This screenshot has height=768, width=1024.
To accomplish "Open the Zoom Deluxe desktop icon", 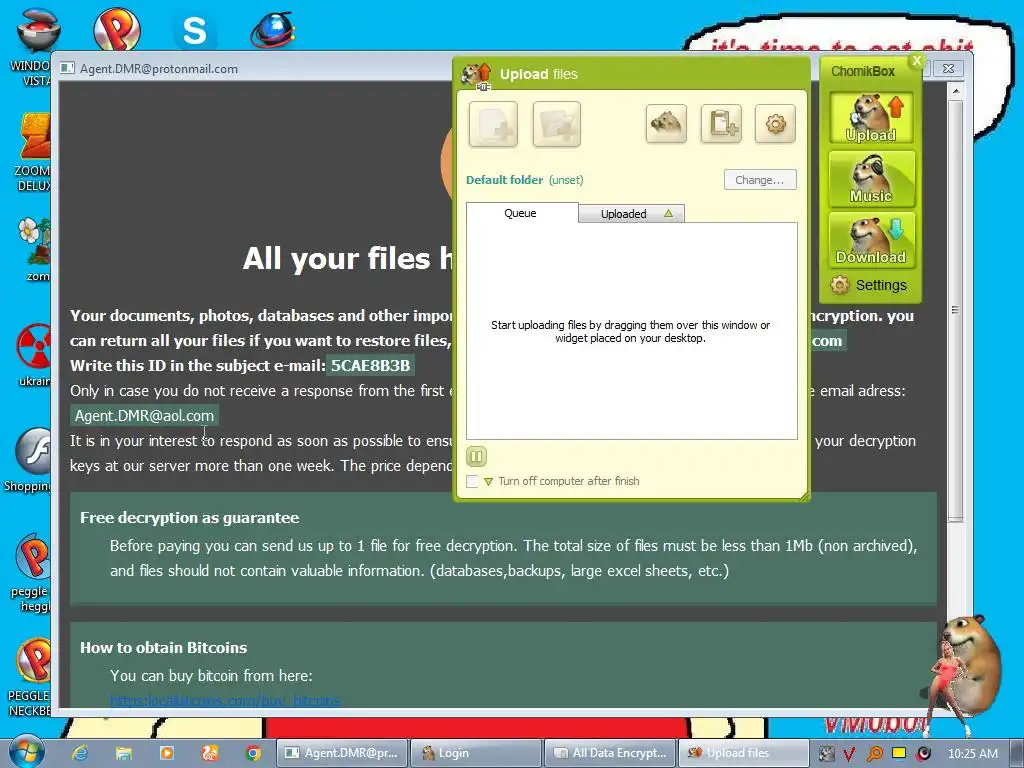I will point(34,152).
